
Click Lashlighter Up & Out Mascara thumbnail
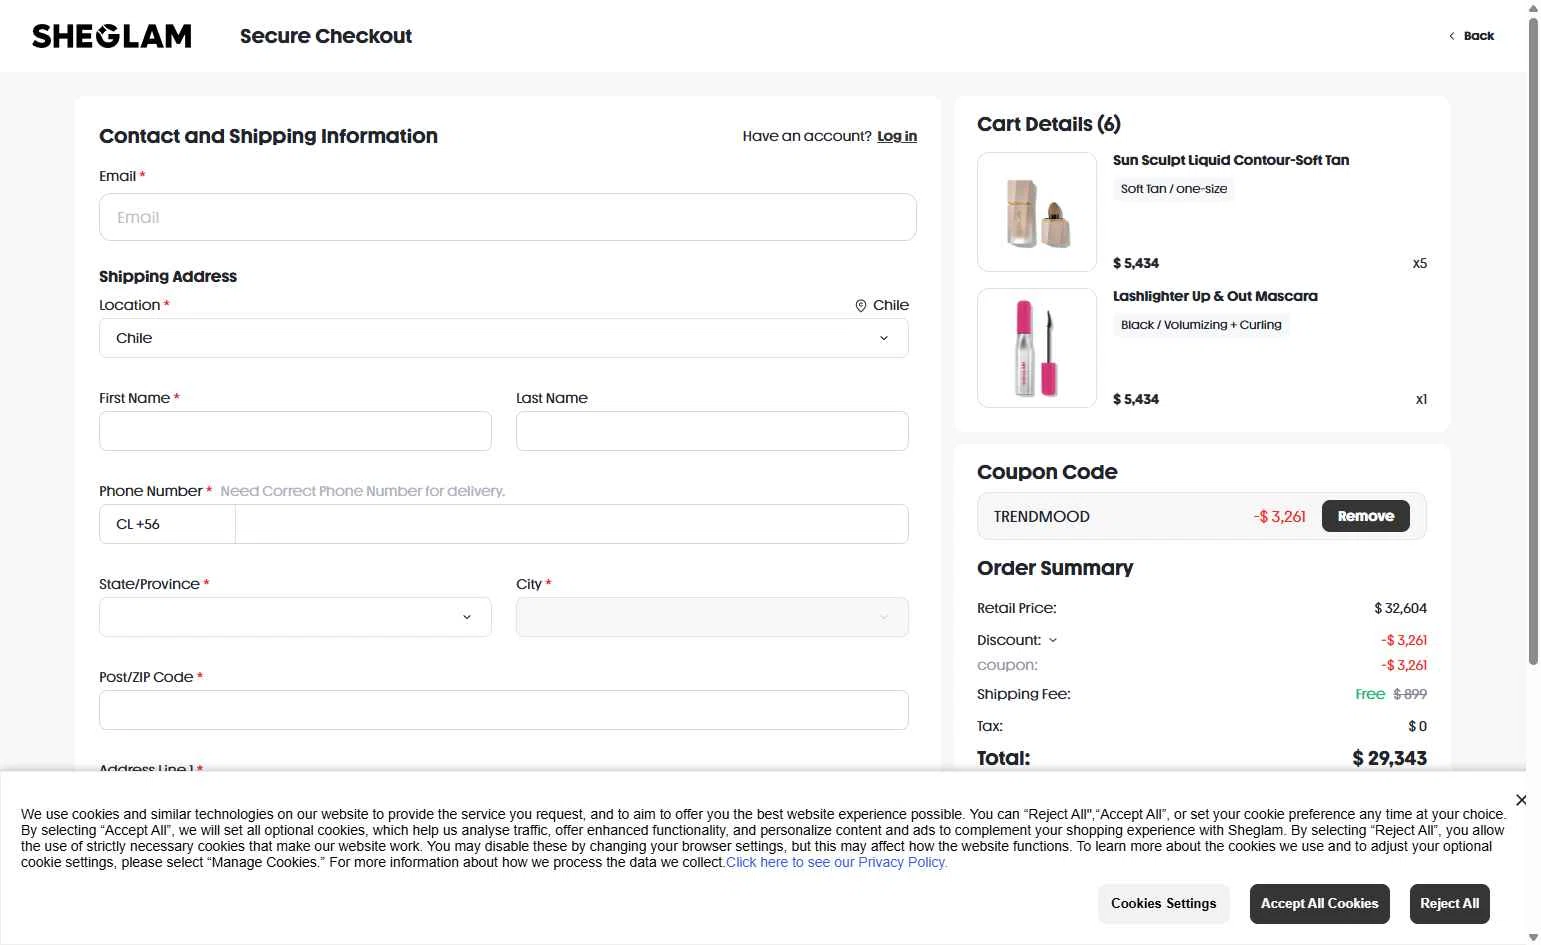coord(1037,348)
